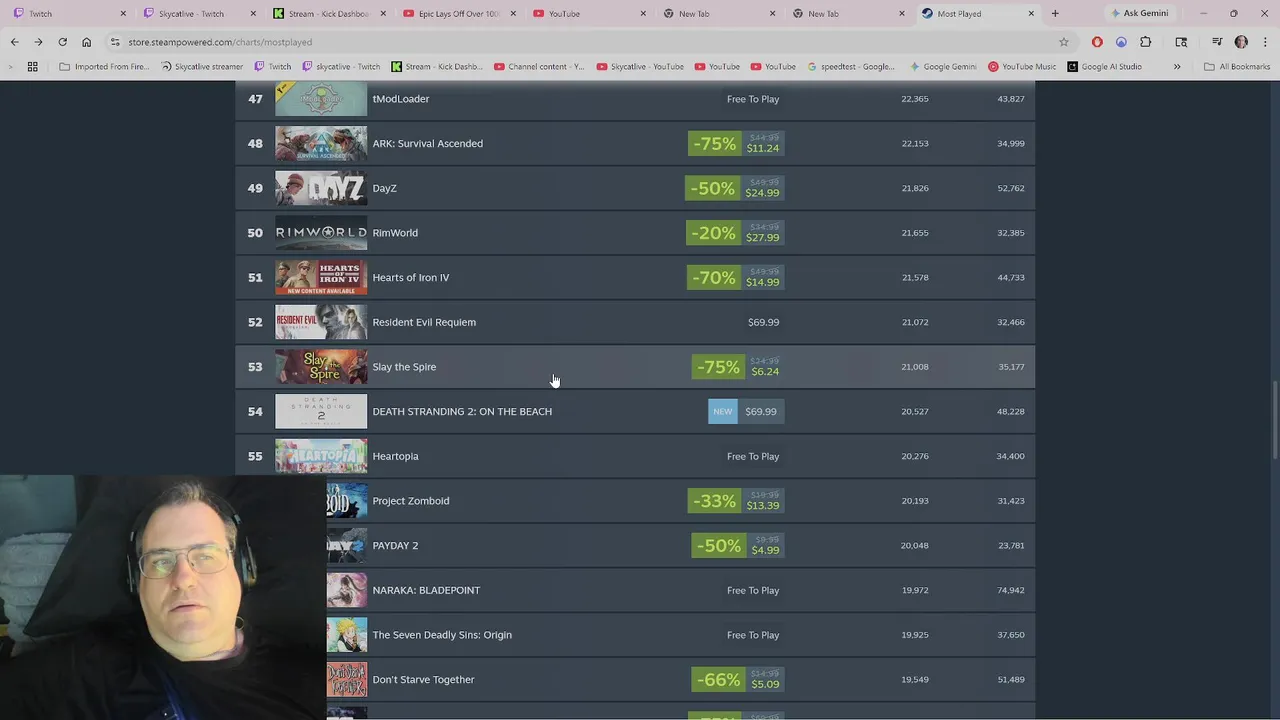Open the Google AI Studio bookmark
This screenshot has width=1280, height=720.
[x=1104, y=67]
